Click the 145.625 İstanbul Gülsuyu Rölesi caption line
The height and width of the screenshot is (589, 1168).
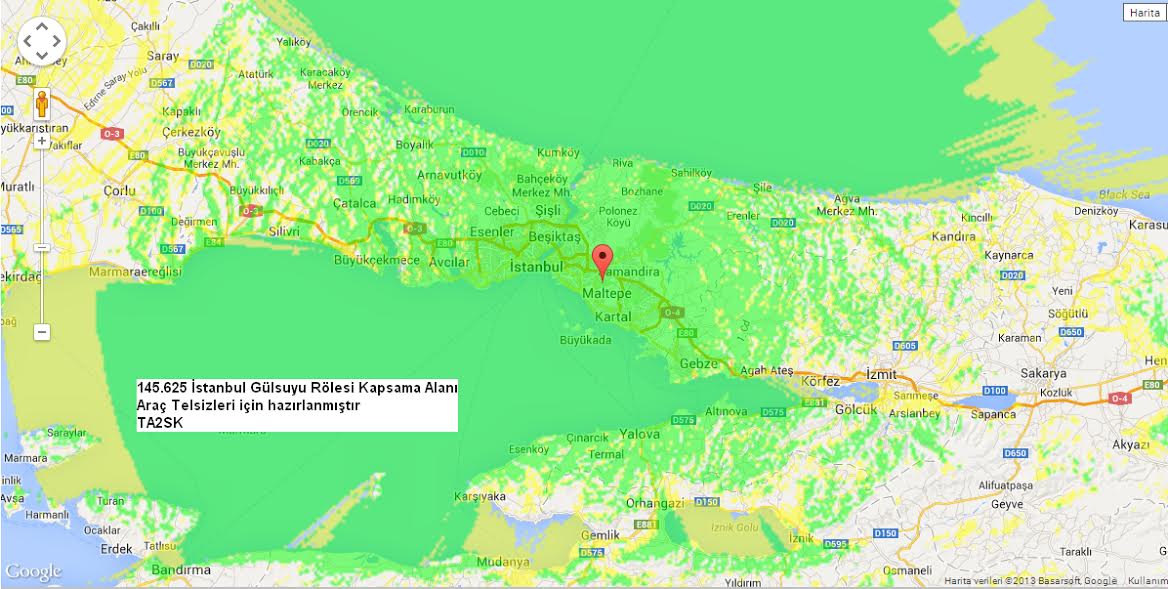tap(297, 388)
